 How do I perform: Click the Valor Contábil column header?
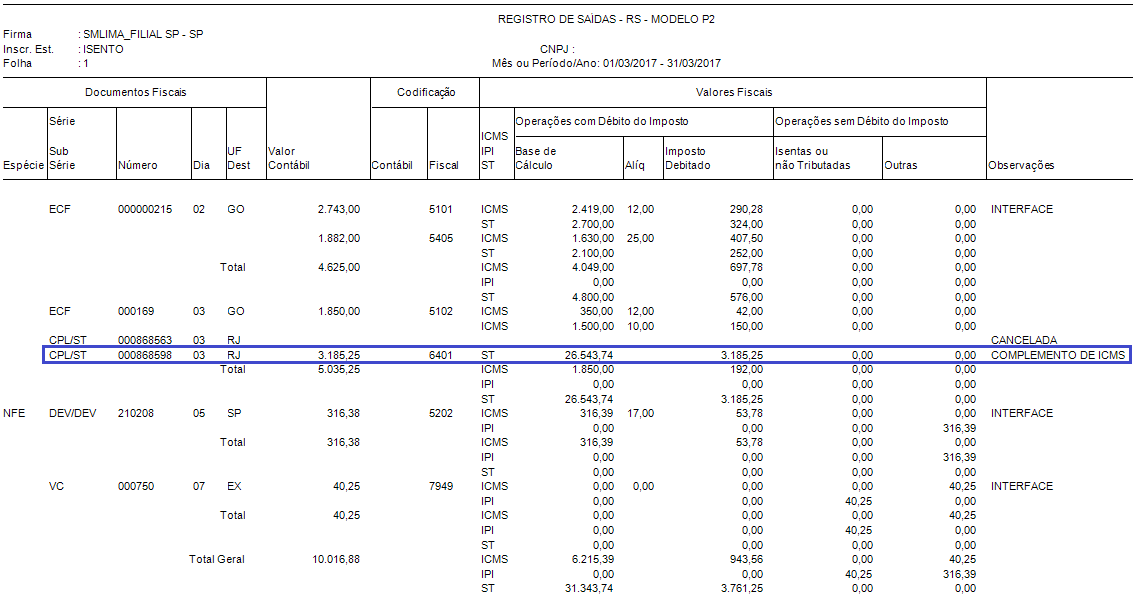[288, 158]
